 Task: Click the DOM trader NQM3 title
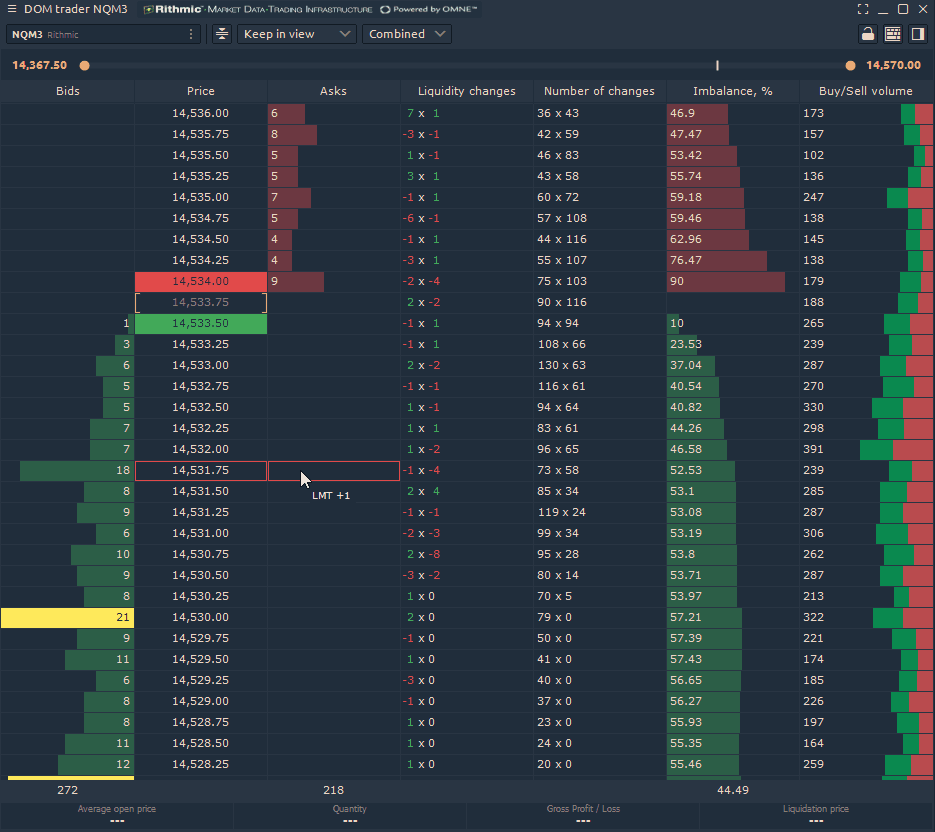click(75, 9)
